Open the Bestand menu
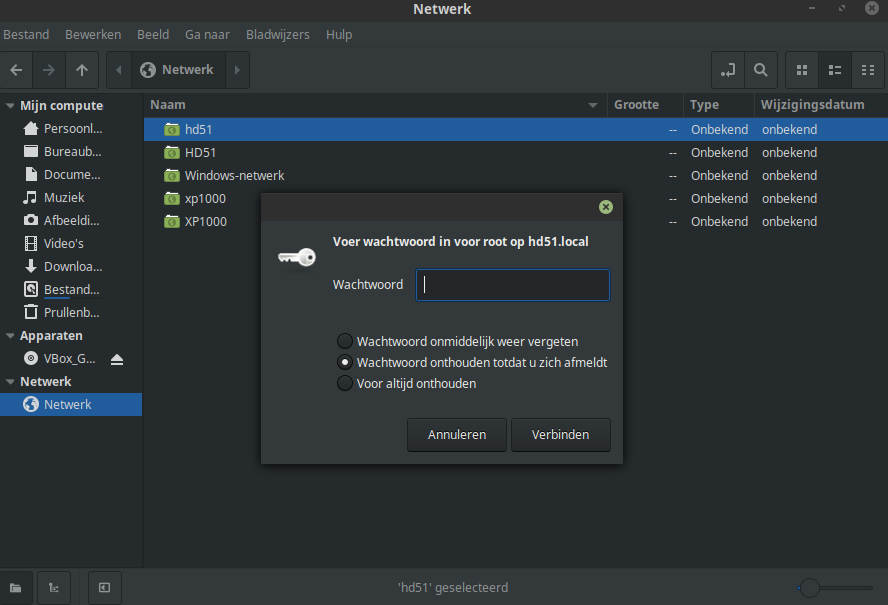Image resolution: width=888 pixels, height=605 pixels. tap(26, 35)
